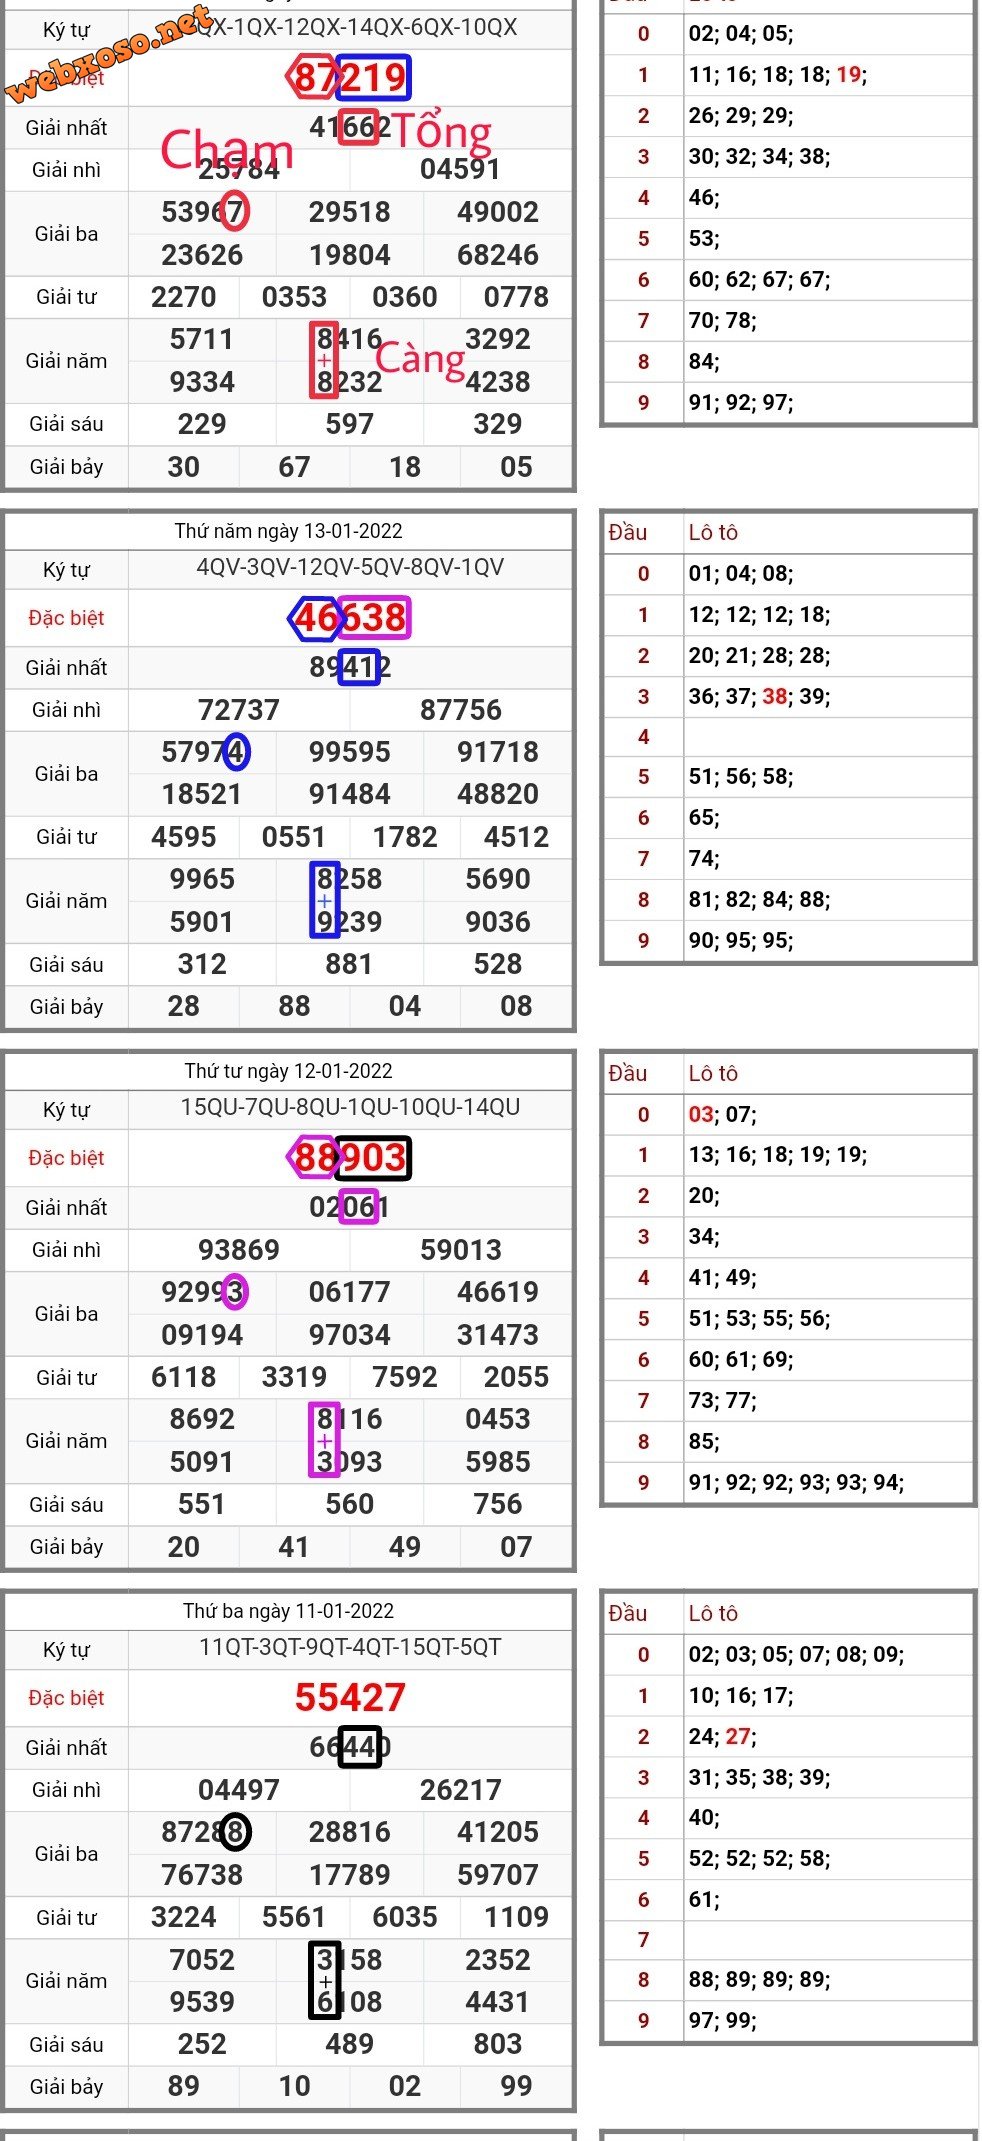The width and height of the screenshot is (982, 2141).
Task: Select the special prize number 46638
Action: [x=350, y=617]
